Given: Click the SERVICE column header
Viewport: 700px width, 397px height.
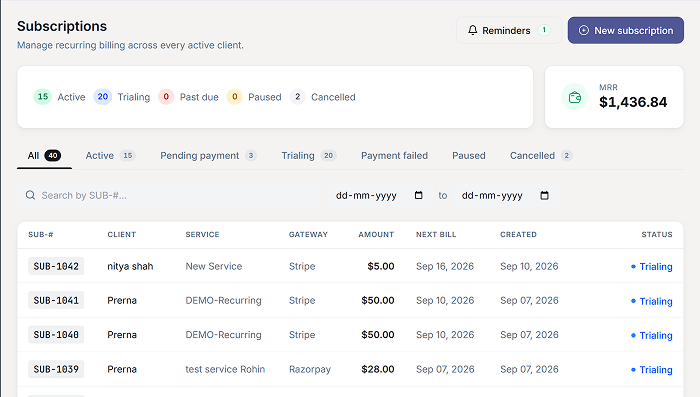Looking at the screenshot, I should click(x=202, y=234).
